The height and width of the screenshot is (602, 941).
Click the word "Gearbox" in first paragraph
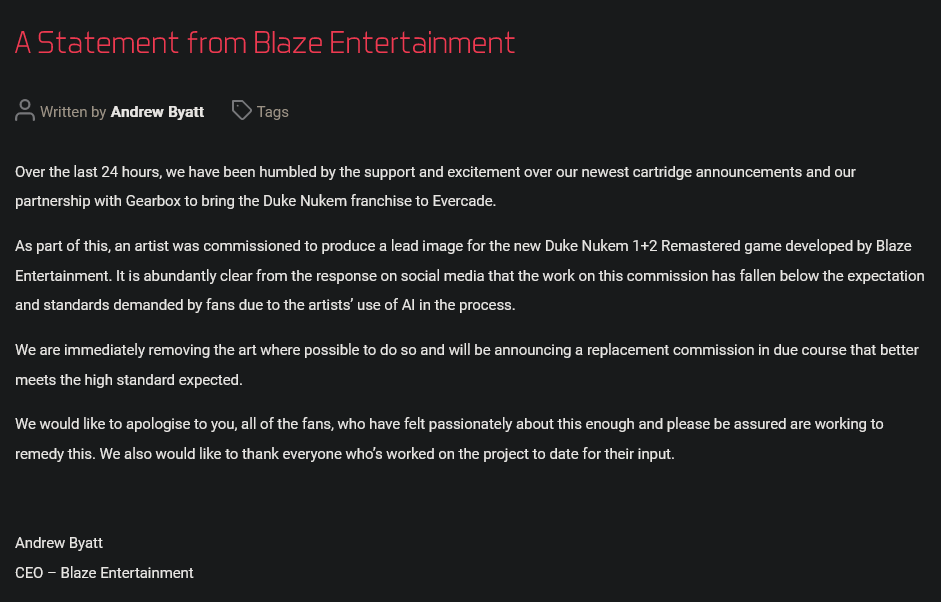pos(153,201)
